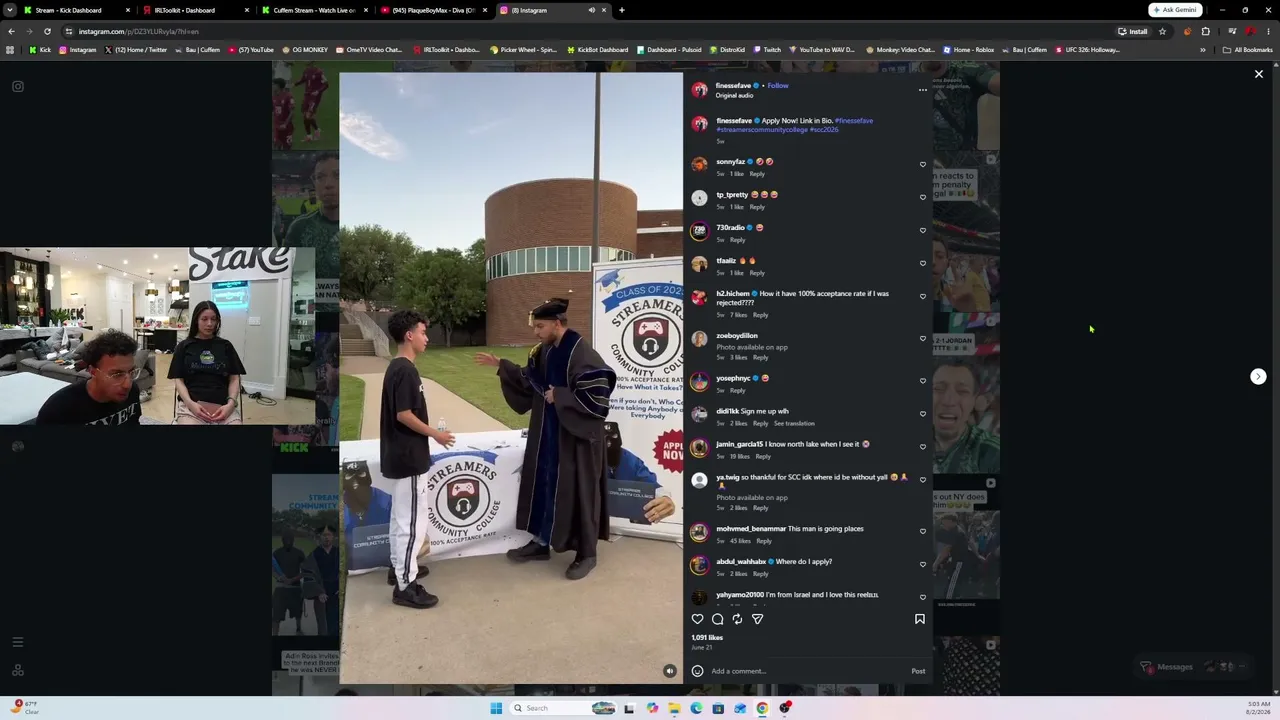Open emoji picker in comment box
Image resolution: width=1280 pixels, height=720 pixels.
[697, 671]
